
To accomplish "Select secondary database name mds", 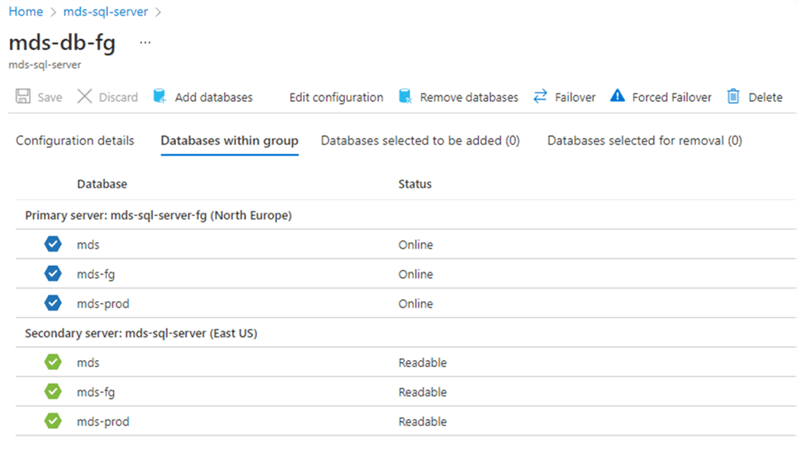I will (88, 363).
